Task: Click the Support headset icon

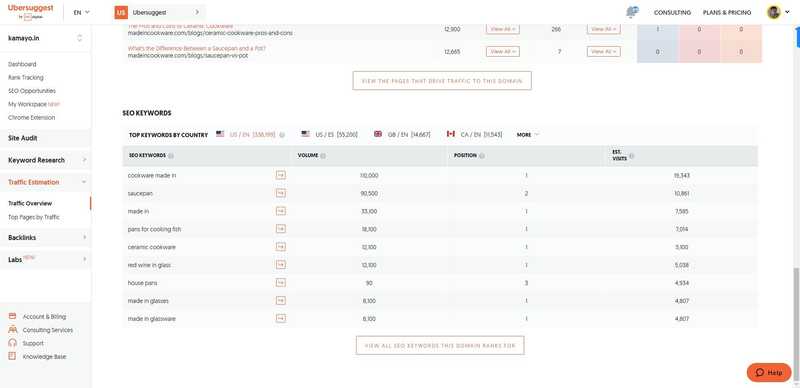Action: coord(13,343)
